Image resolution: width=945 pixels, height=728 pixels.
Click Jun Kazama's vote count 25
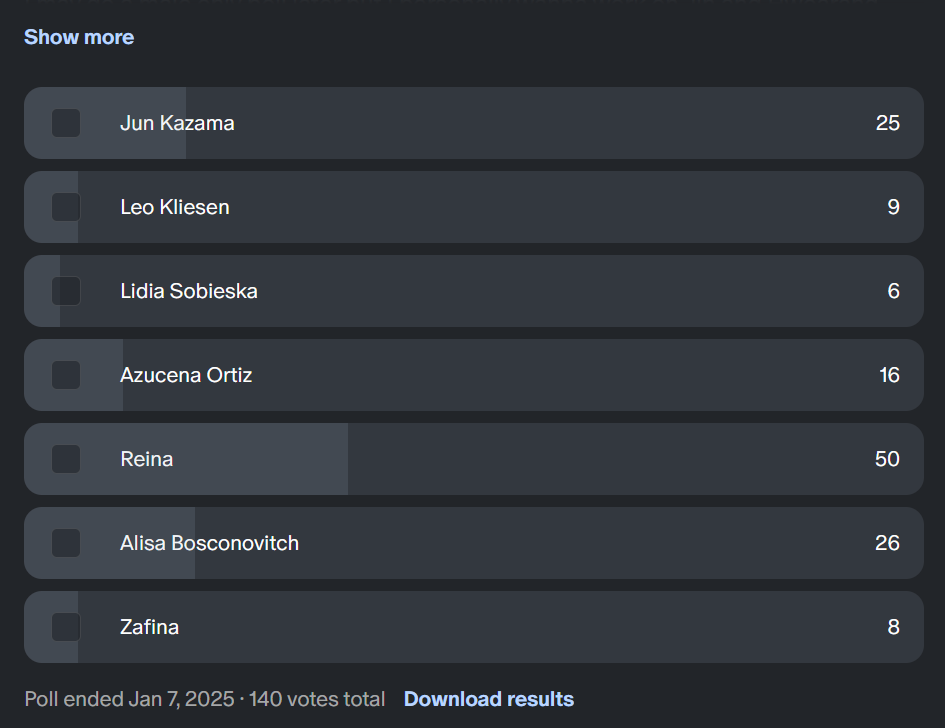tap(888, 123)
